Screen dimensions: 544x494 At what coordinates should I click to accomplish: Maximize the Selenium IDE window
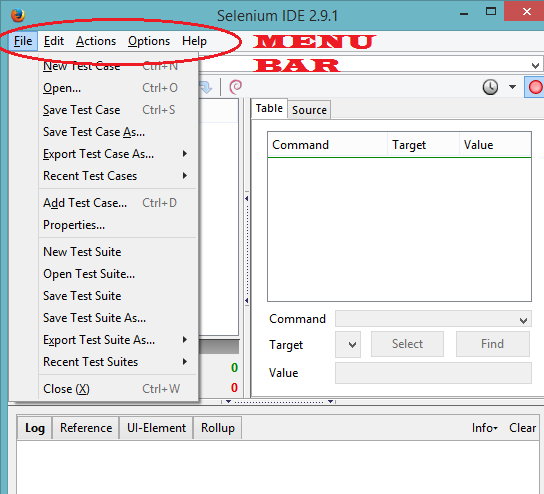(x=491, y=12)
